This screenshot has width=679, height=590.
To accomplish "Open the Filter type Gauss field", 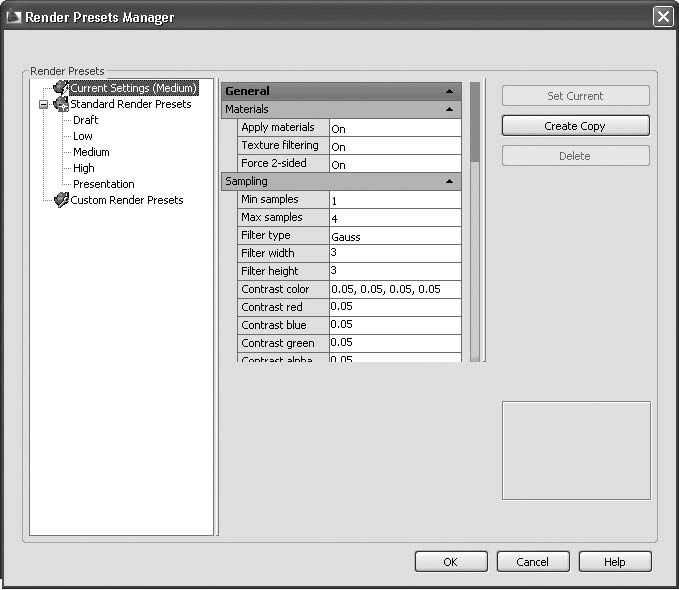I will tap(395, 236).
